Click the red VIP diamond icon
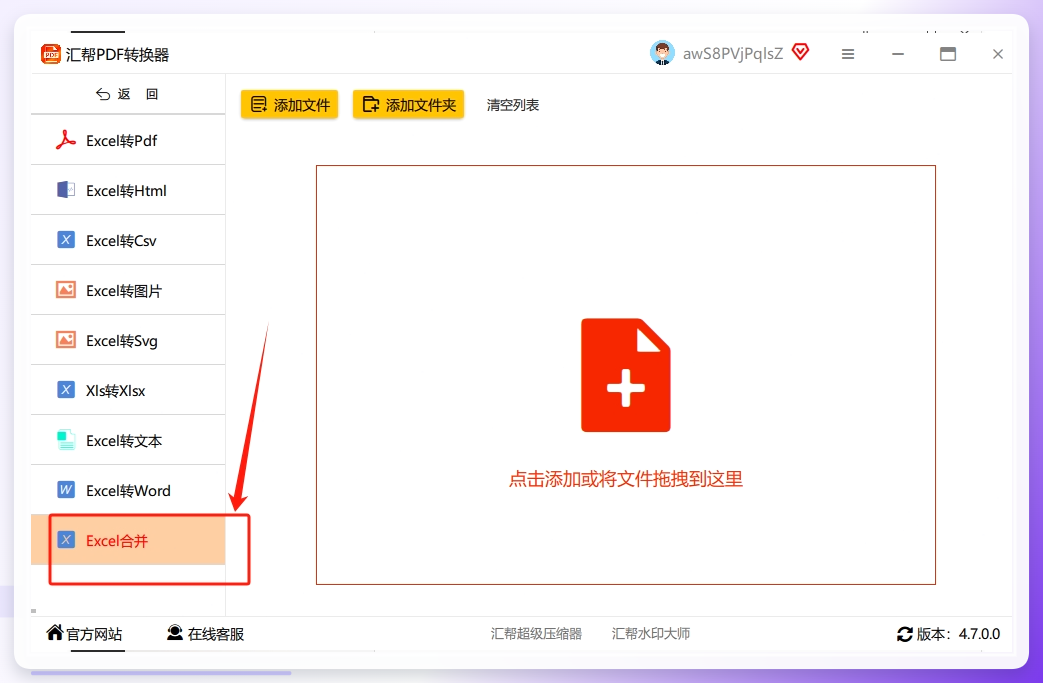This screenshot has width=1043, height=683. point(800,52)
